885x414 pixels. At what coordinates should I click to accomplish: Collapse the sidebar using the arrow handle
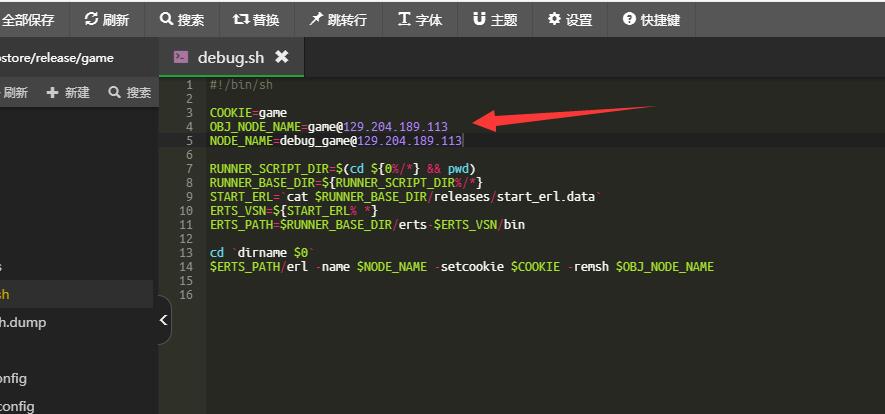[x=164, y=320]
